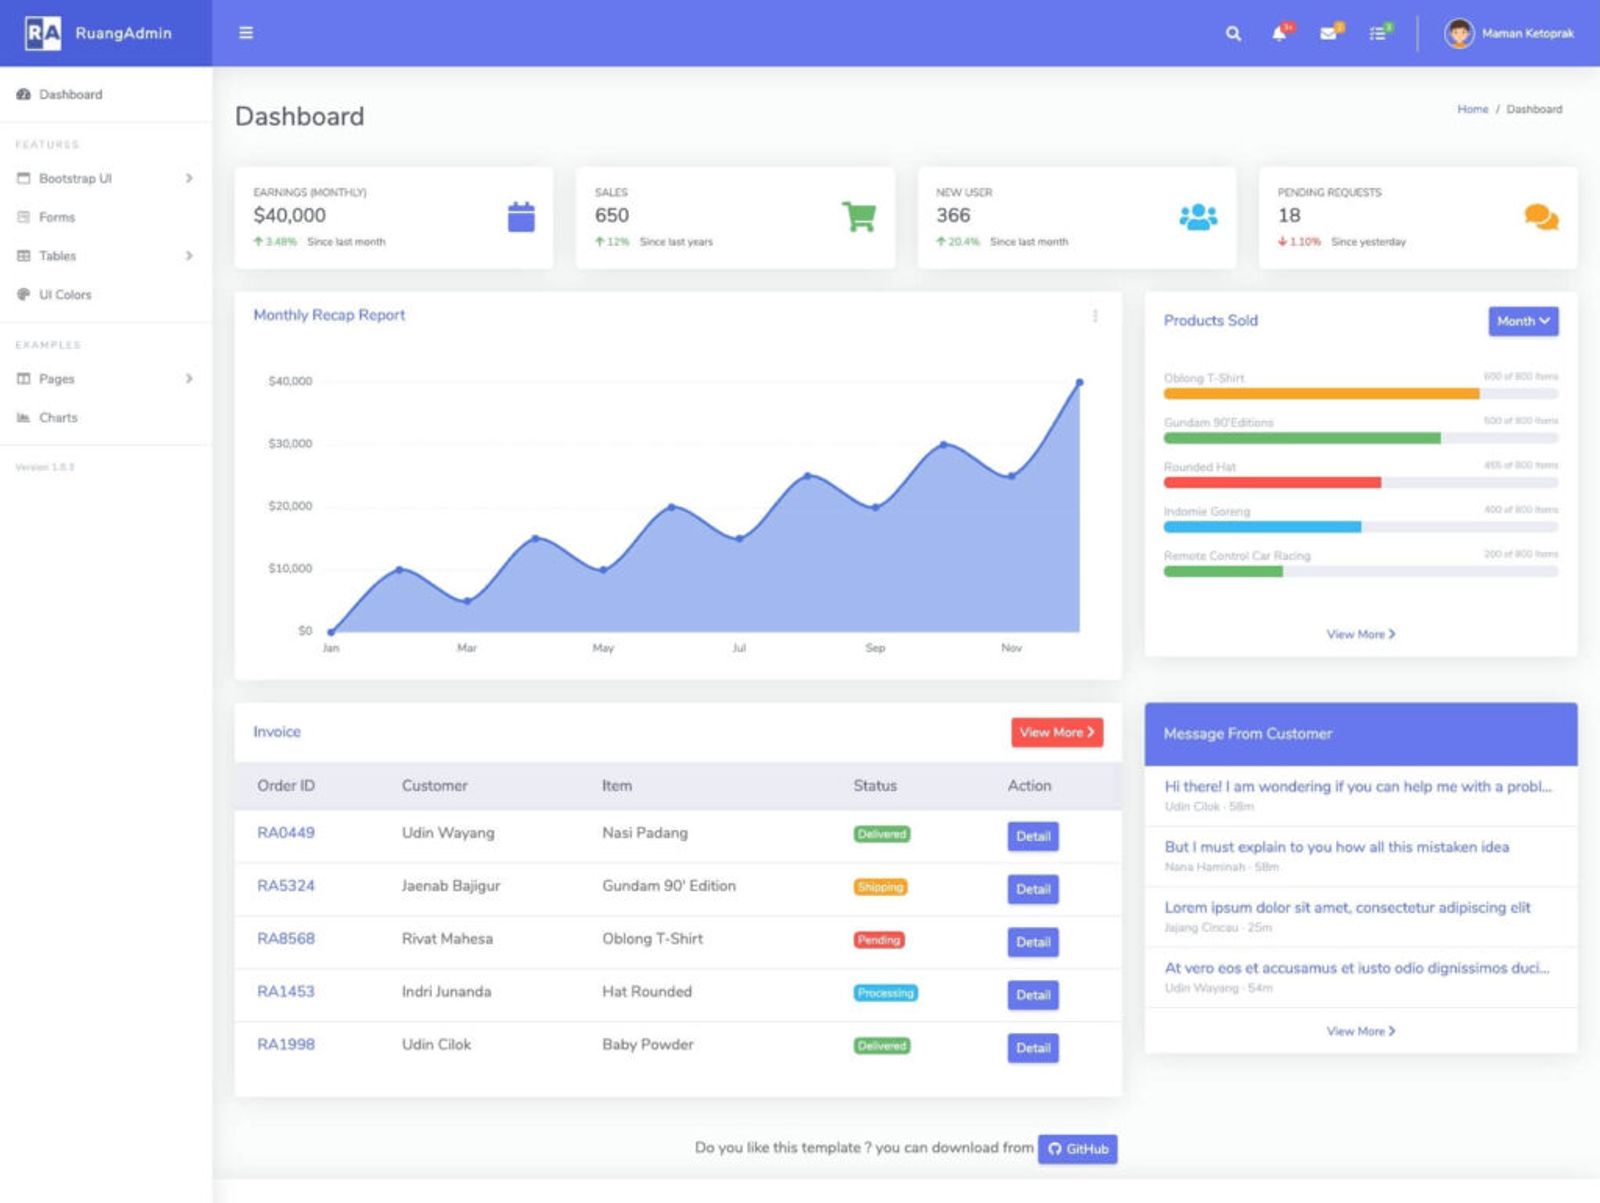Open notifications bell icon
Viewport: 1600px width, 1203px height.
point(1279,33)
